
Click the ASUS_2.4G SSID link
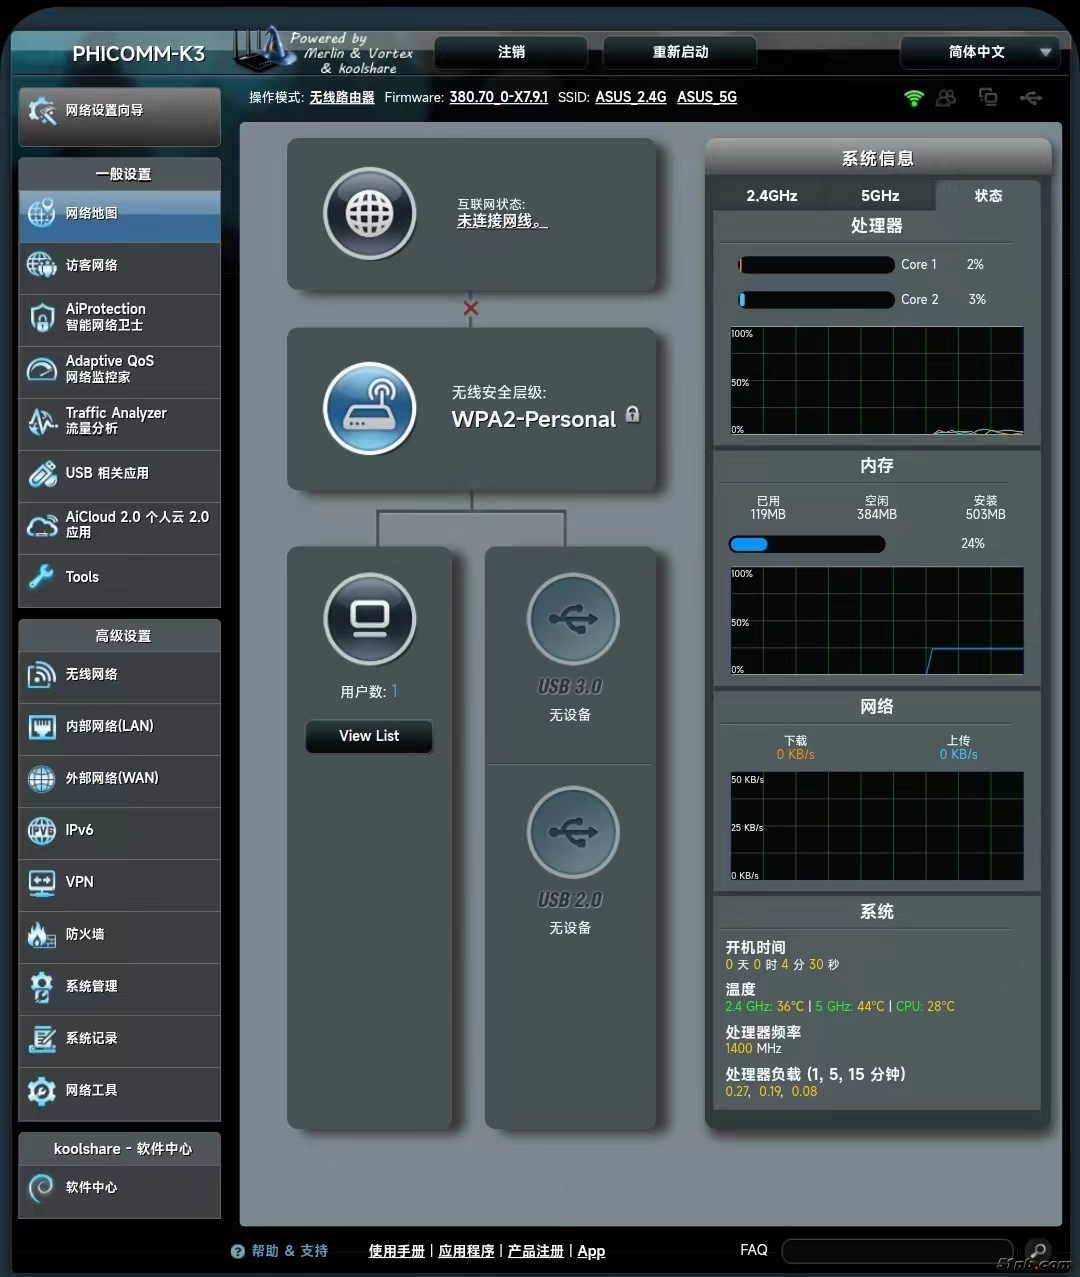click(631, 97)
